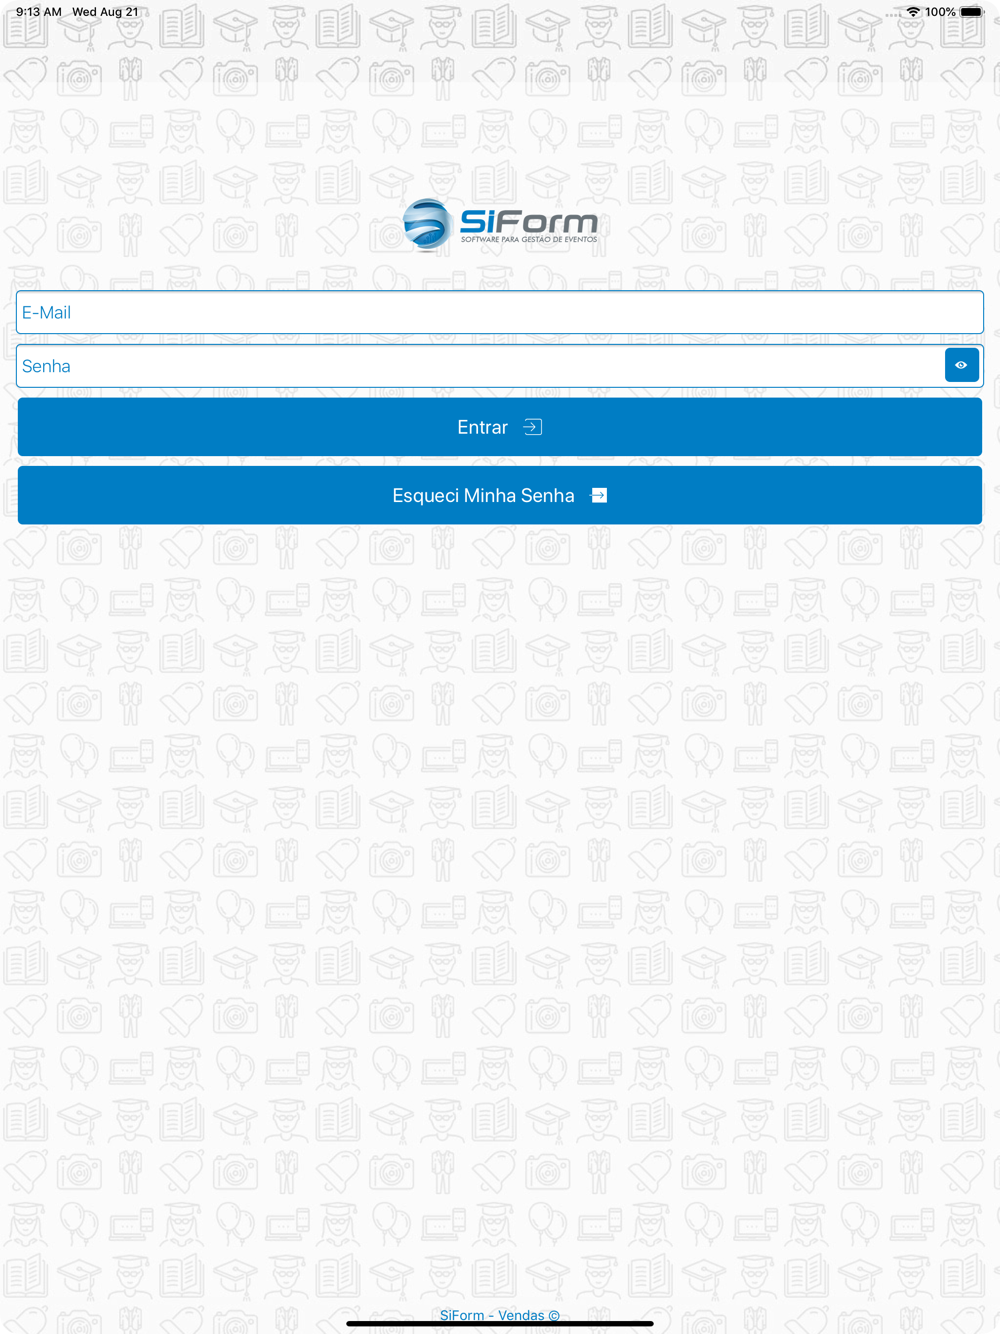The height and width of the screenshot is (1334, 1000).
Task: Click the arrow icon beside Entrar
Action: [x=533, y=427]
